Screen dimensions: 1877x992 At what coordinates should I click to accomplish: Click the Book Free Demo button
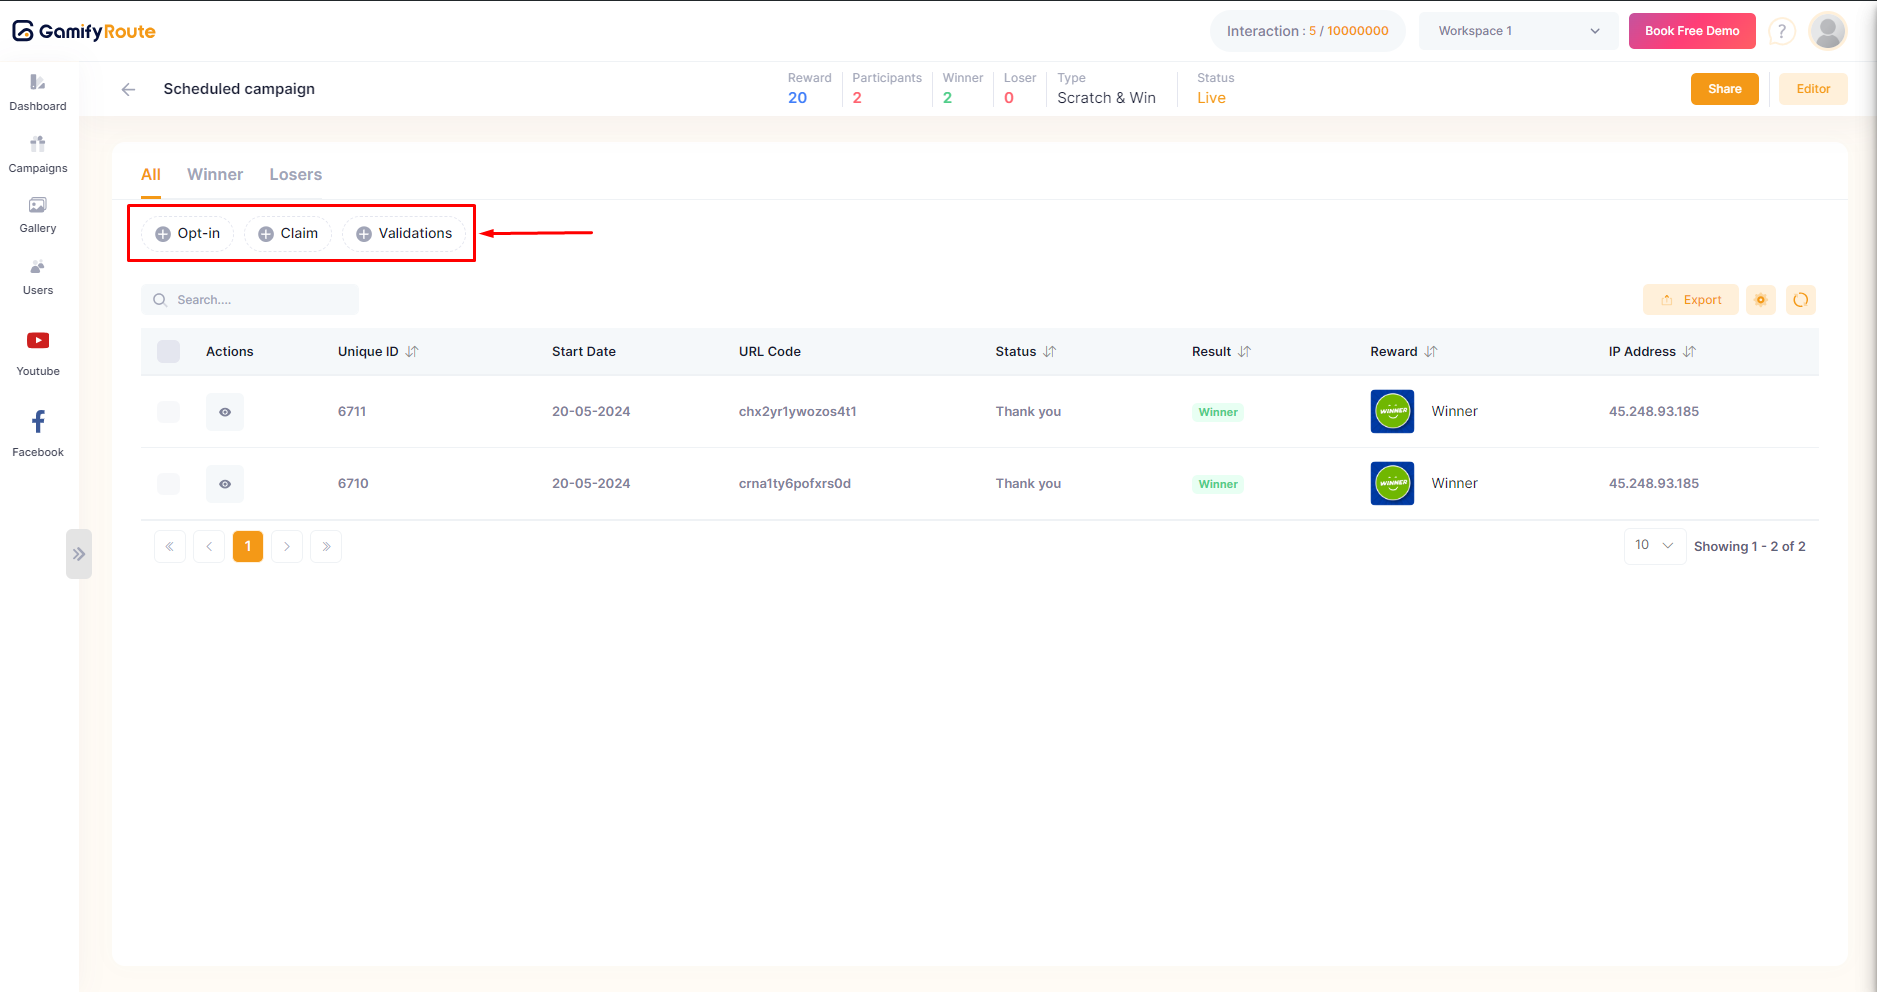point(1691,31)
